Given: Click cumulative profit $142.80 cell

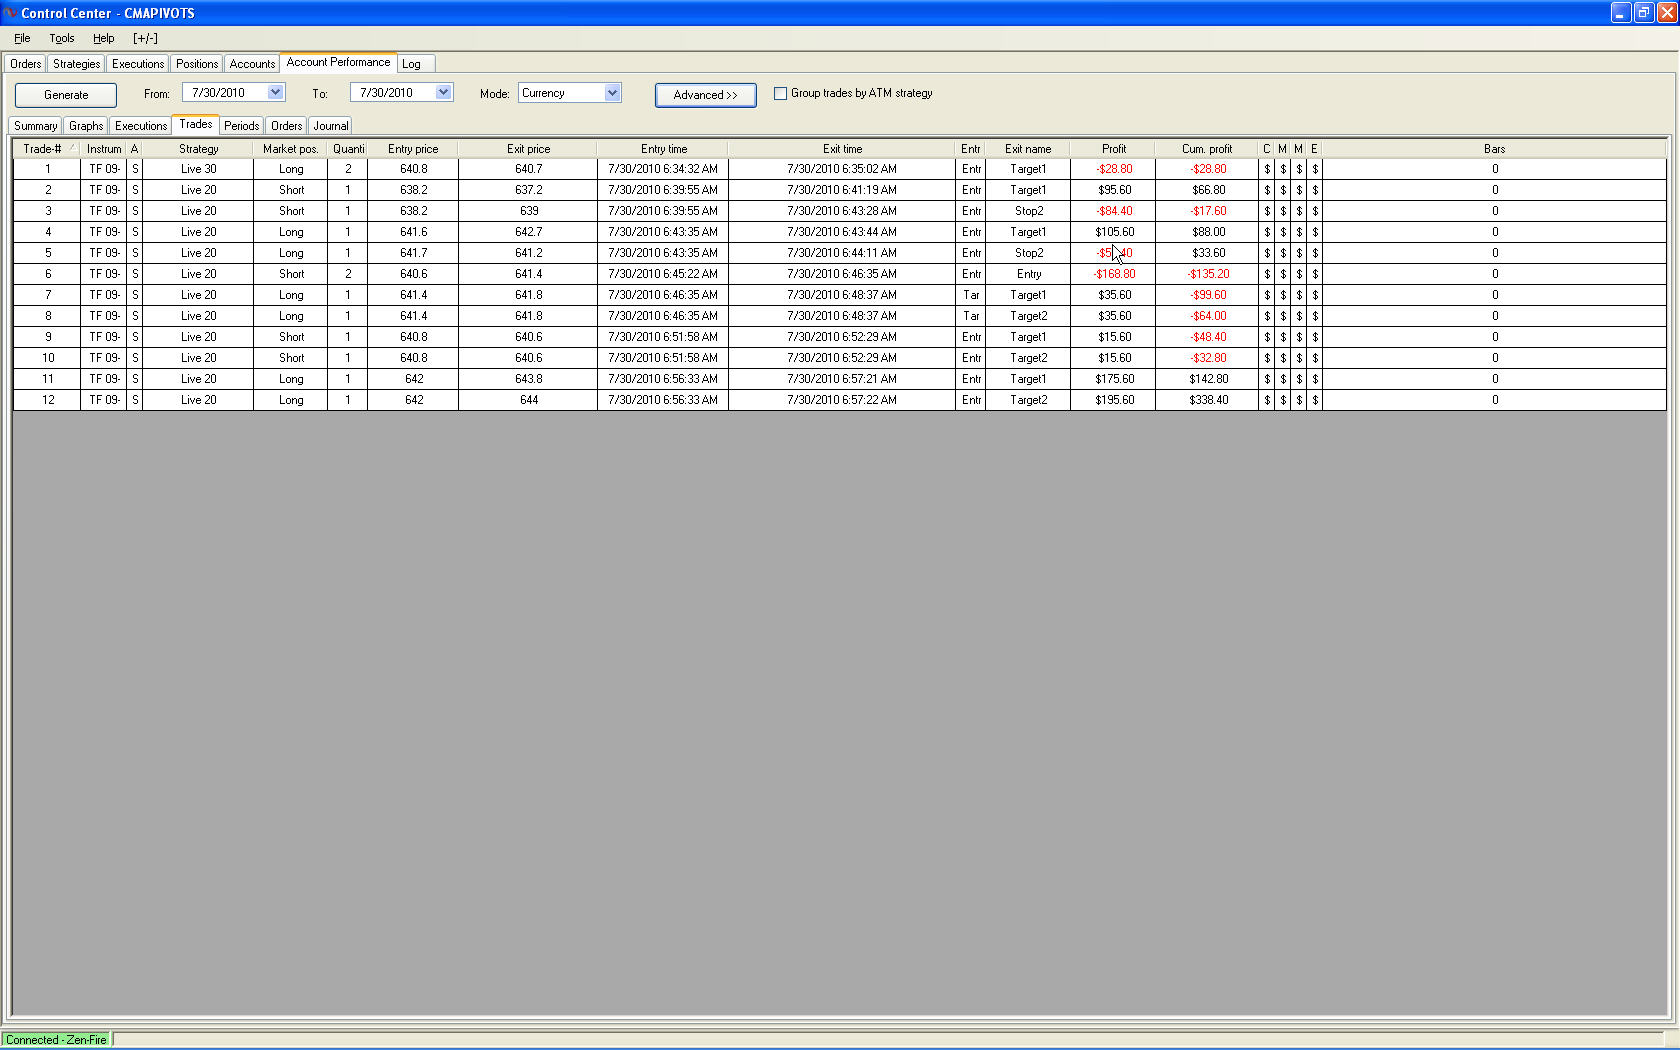Looking at the screenshot, I should pos(1208,379).
